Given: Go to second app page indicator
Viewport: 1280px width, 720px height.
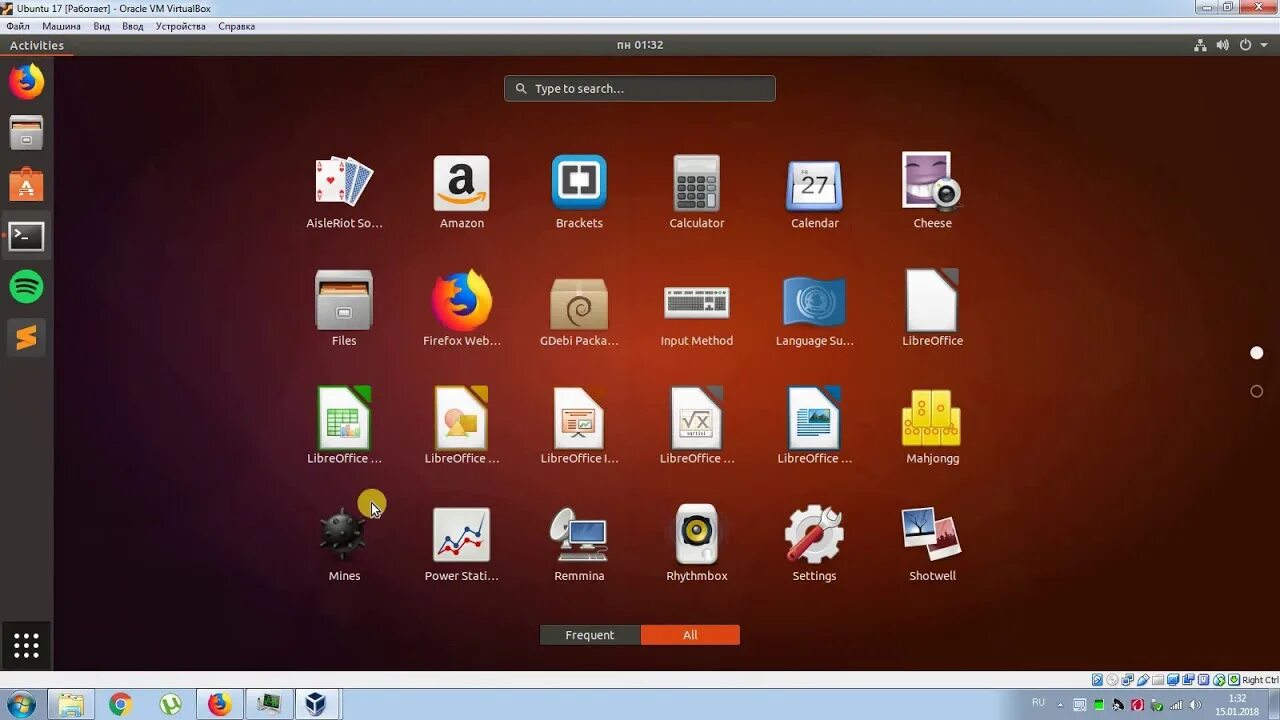Looking at the screenshot, I should coord(1257,391).
